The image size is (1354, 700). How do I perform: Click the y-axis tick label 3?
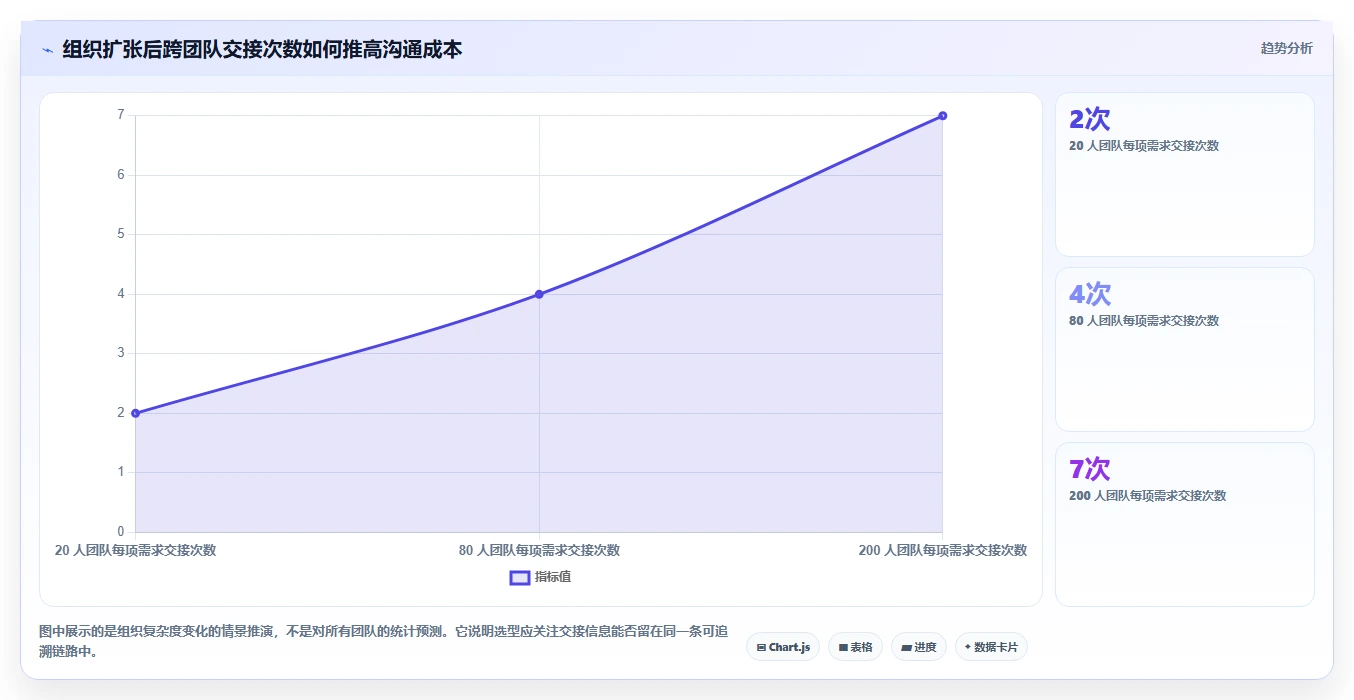point(121,353)
